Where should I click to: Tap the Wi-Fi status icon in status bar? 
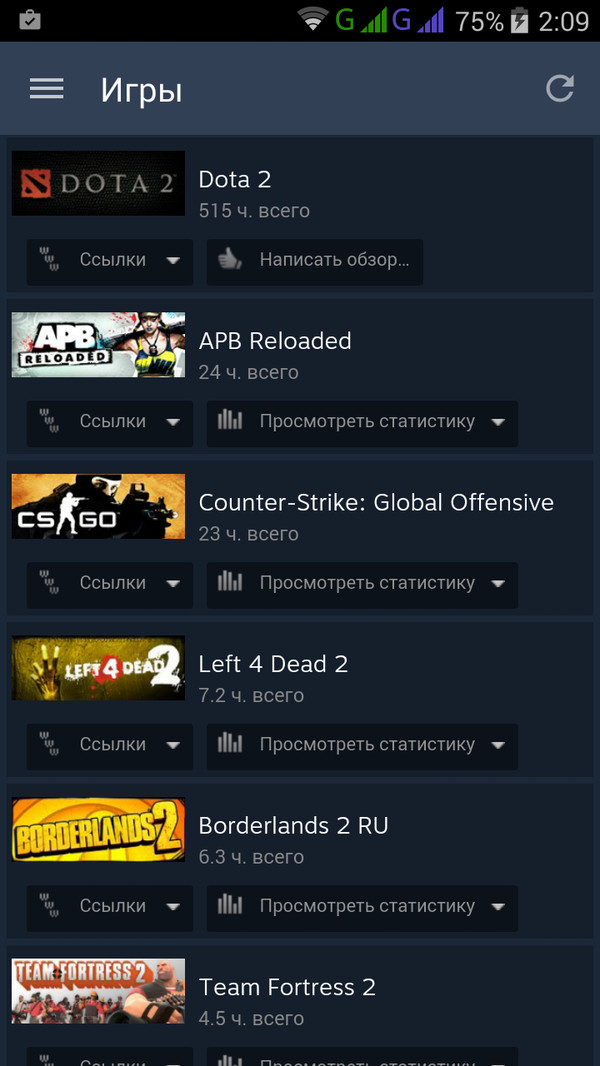[x=313, y=20]
